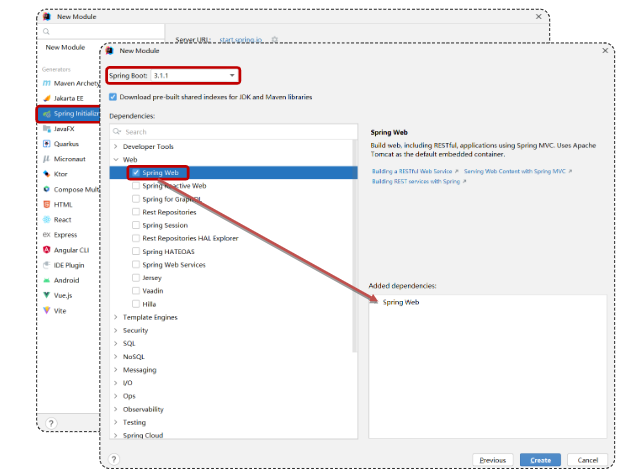Click the Previous button

tap(493, 460)
